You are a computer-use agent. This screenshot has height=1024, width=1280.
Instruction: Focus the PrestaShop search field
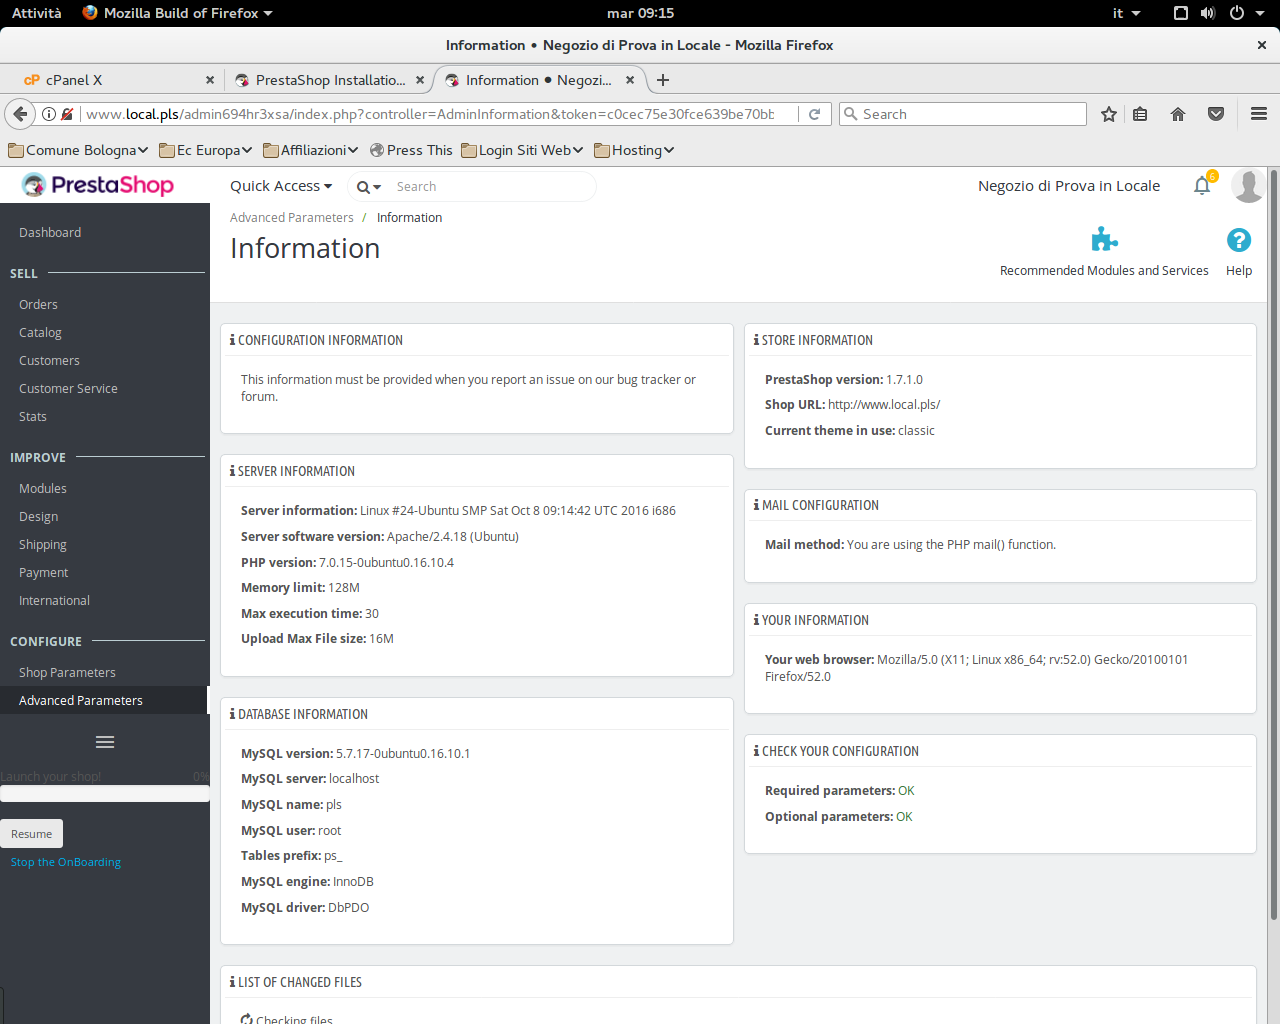click(490, 187)
